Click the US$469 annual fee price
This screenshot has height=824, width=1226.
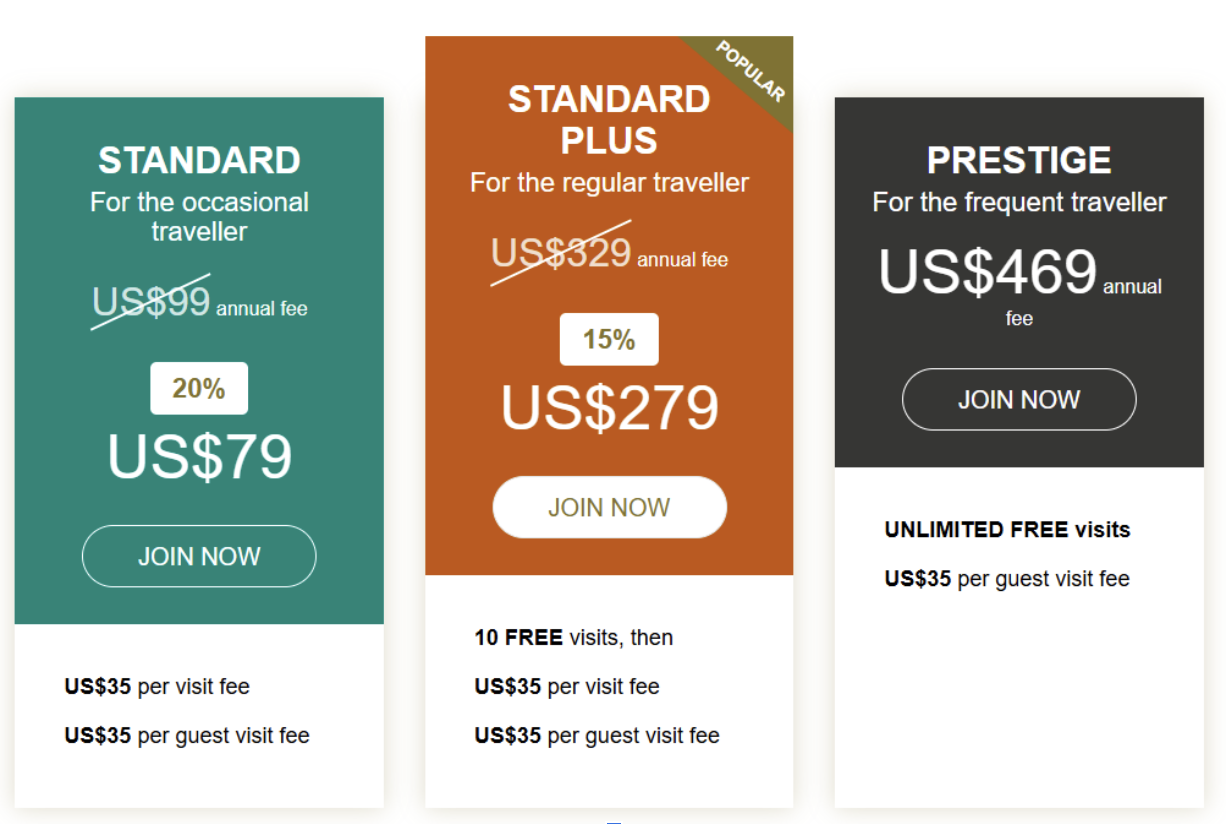click(988, 271)
